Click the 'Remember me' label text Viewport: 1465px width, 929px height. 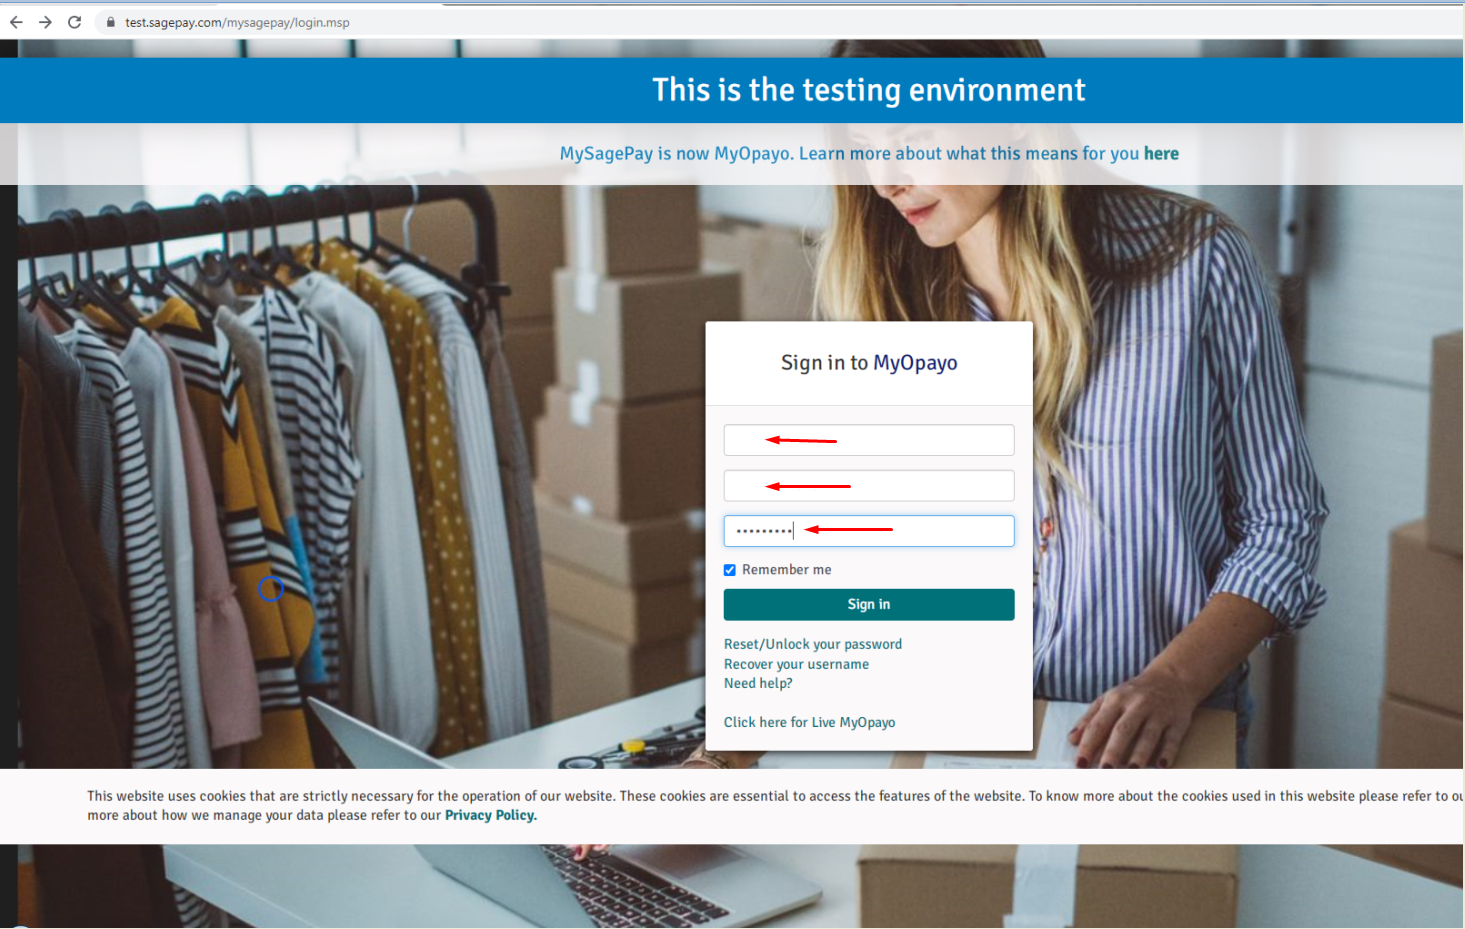tap(786, 570)
